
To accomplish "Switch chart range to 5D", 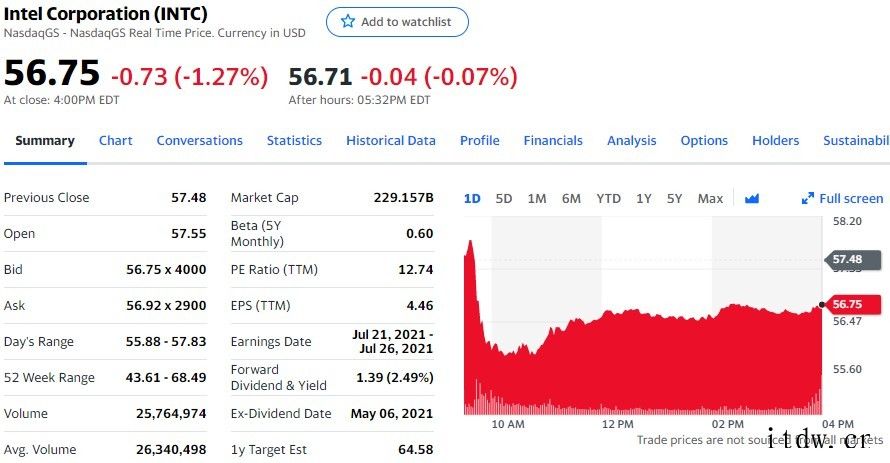I will (504, 199).
